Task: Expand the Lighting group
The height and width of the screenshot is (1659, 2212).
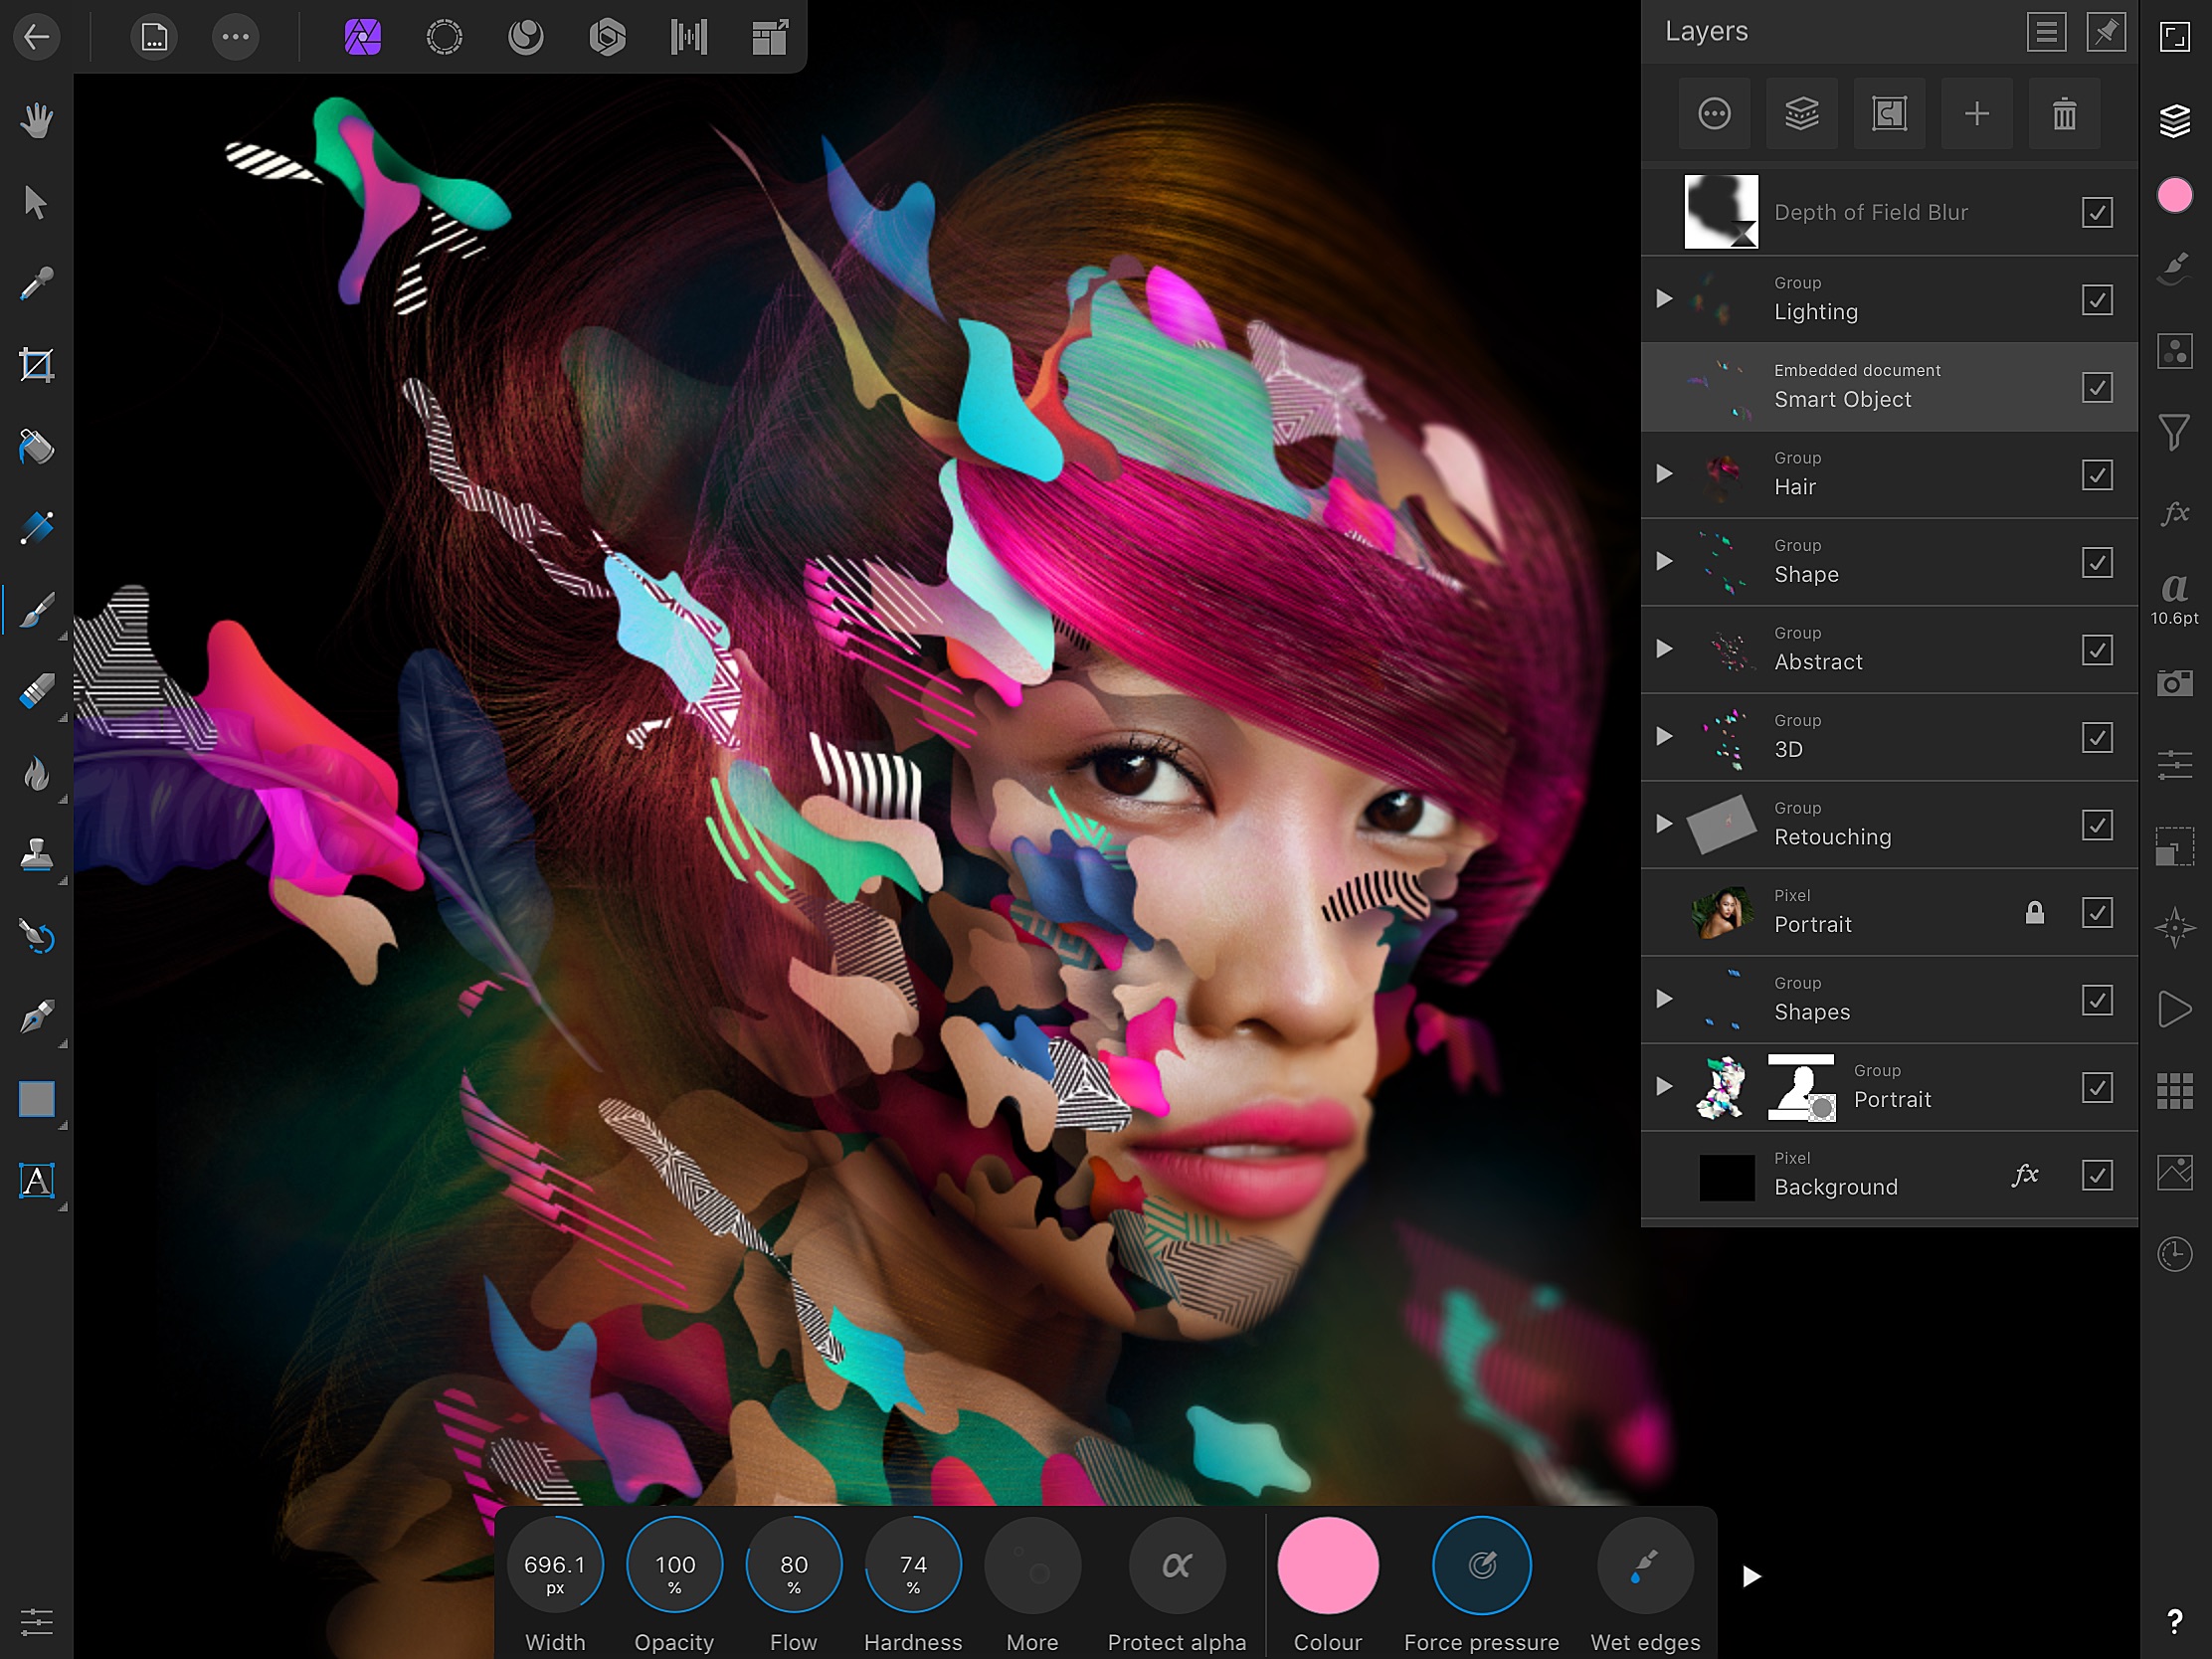Action: click(x=1664, y=299)
